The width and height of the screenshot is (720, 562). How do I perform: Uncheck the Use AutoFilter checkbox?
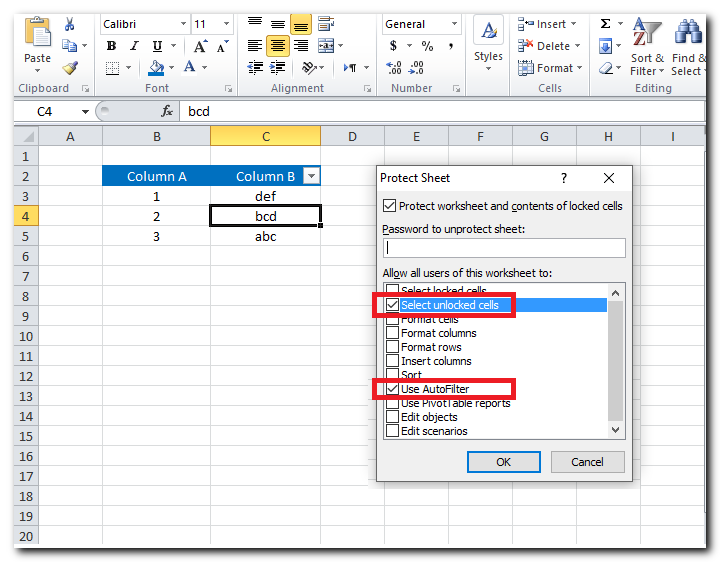point(393,389)
